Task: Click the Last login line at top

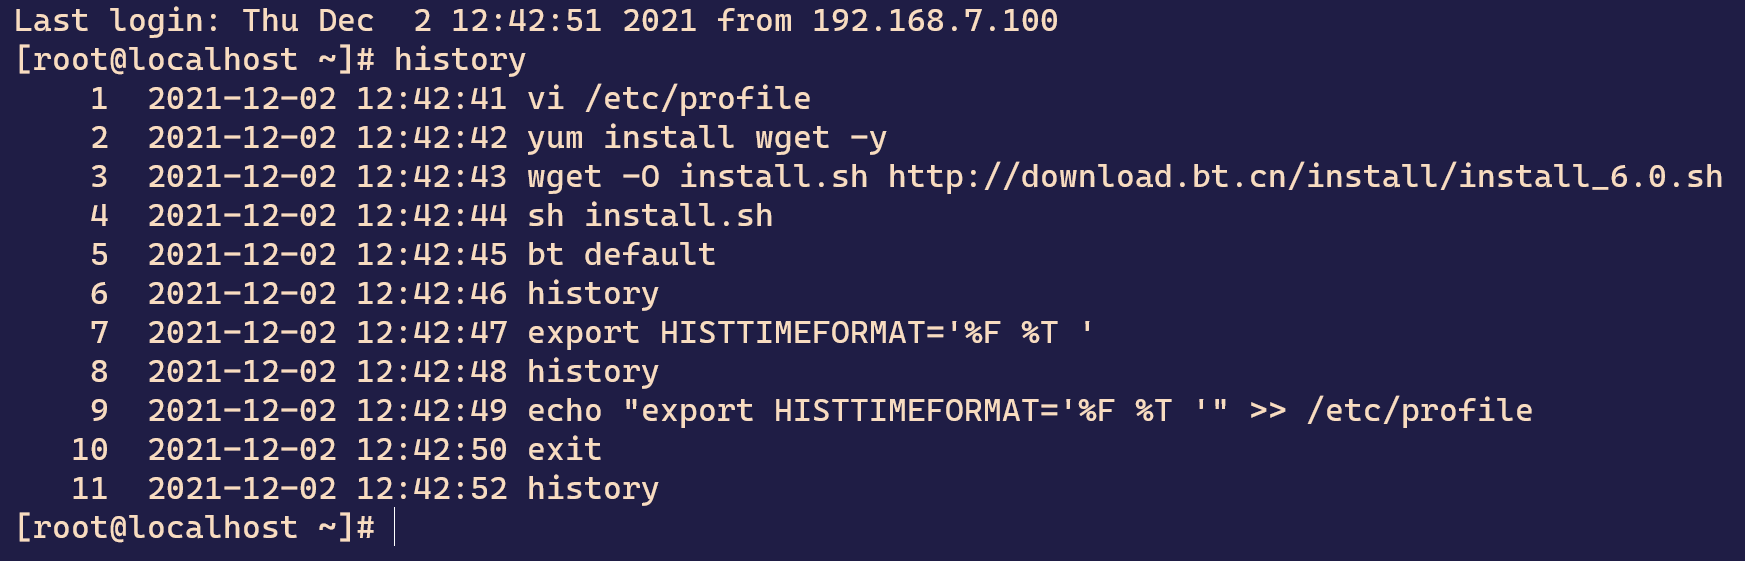Action: (536, 20)
